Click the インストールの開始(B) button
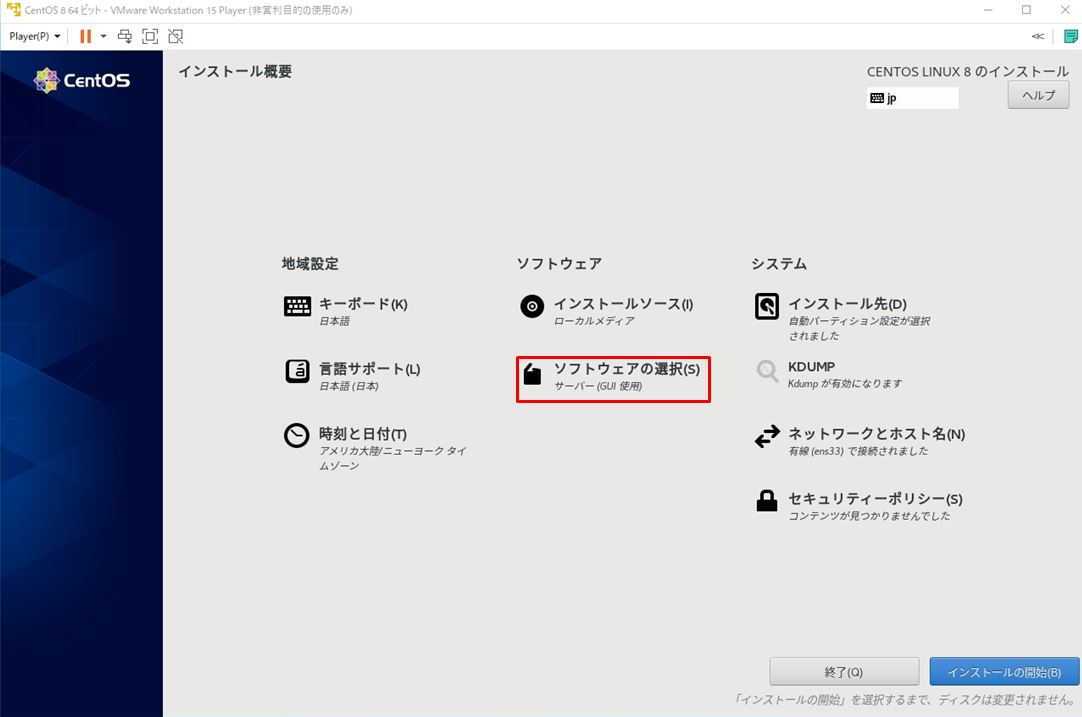The image size is (1082, 717). point(1004,671)
